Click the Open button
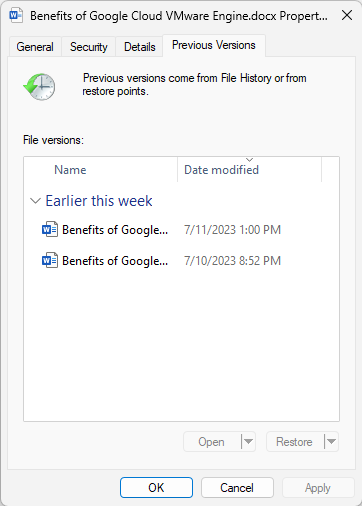 click(x=212, y=442)
